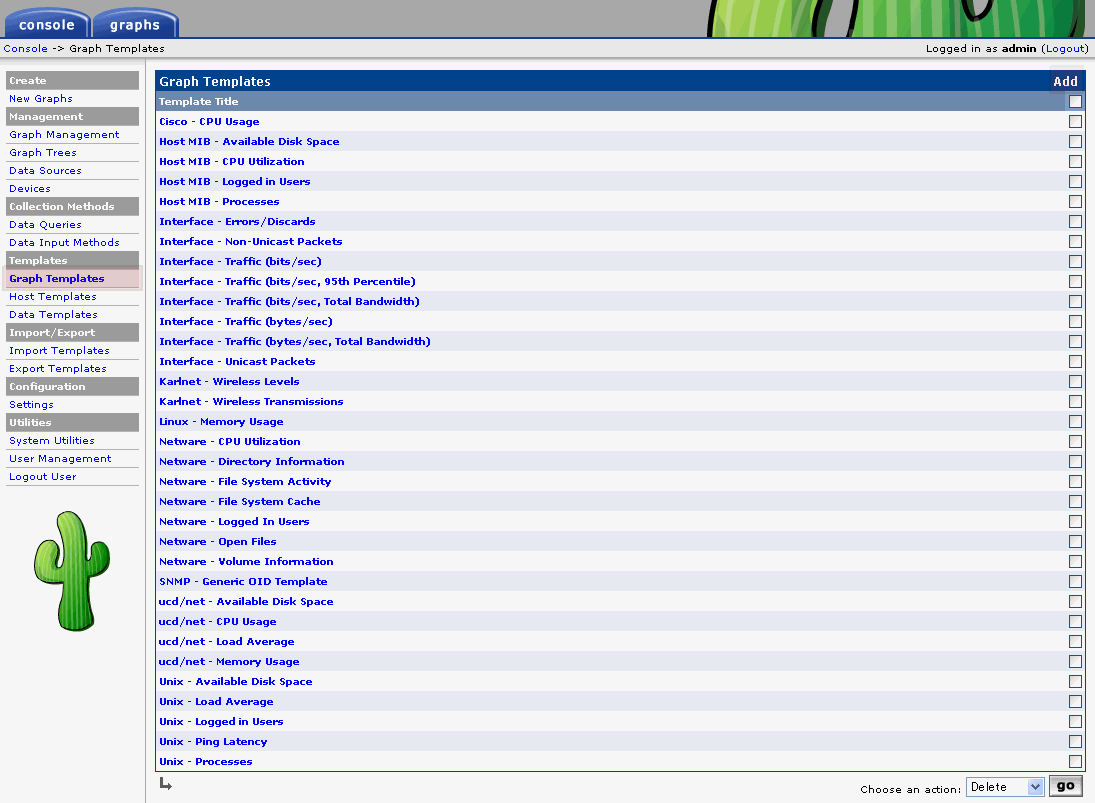Go to Host Templates in the sidebar
The image size is (1095, 803).
pyautogui.click(x=53, y=297)
